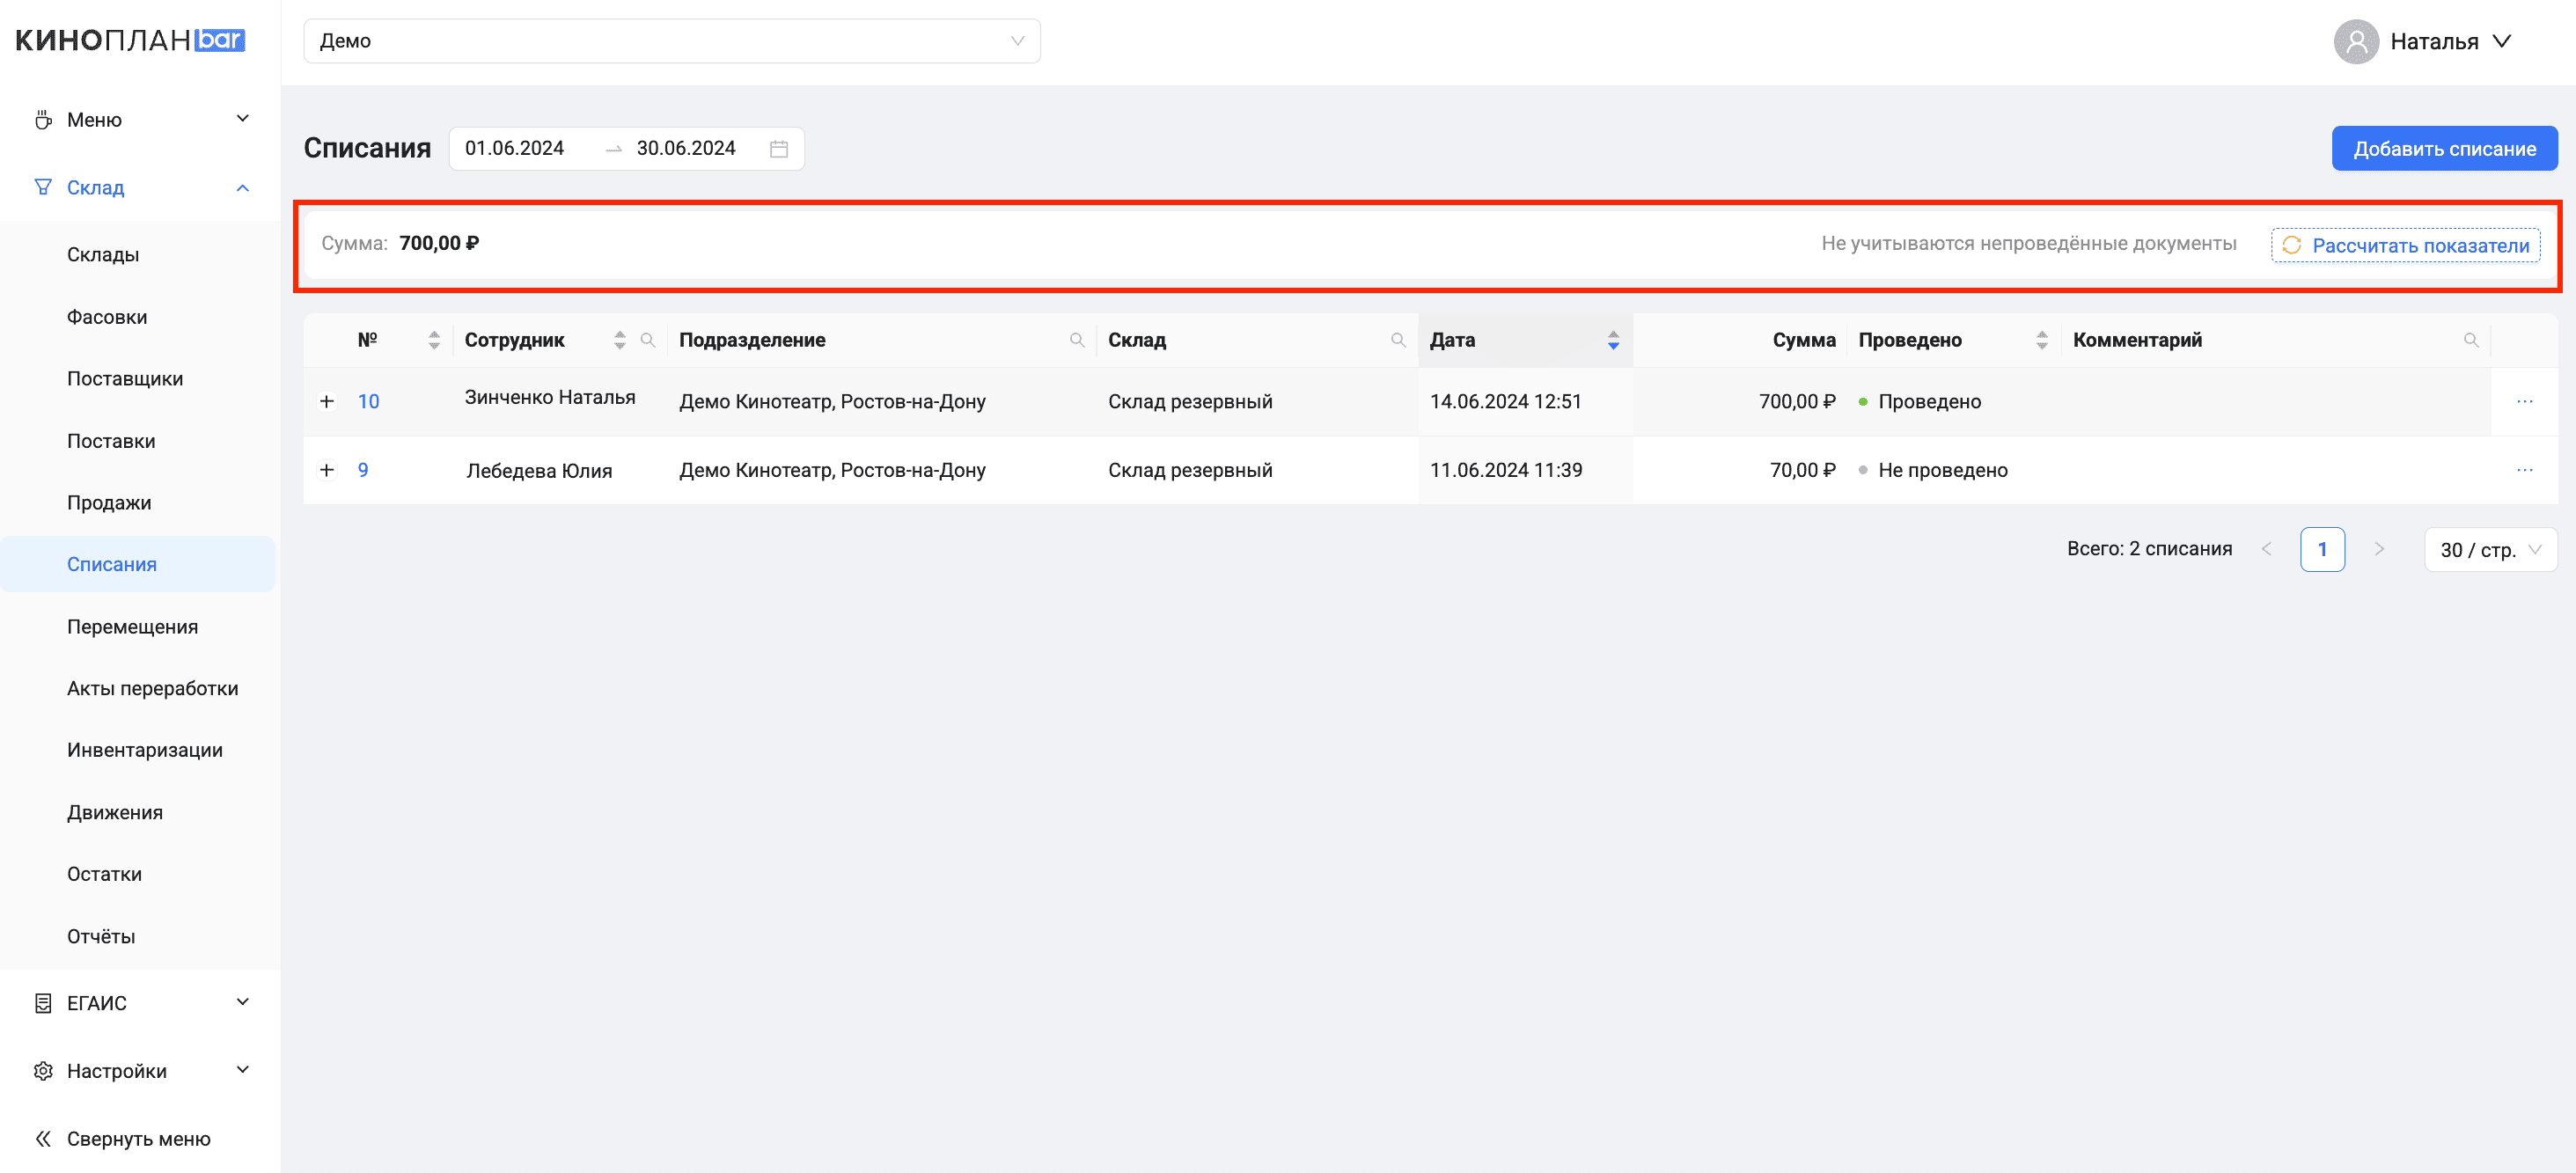The image size is (2576, 1173).
Task: Open the 30 / стр. page size dropdown
Action: (2490, 549)
